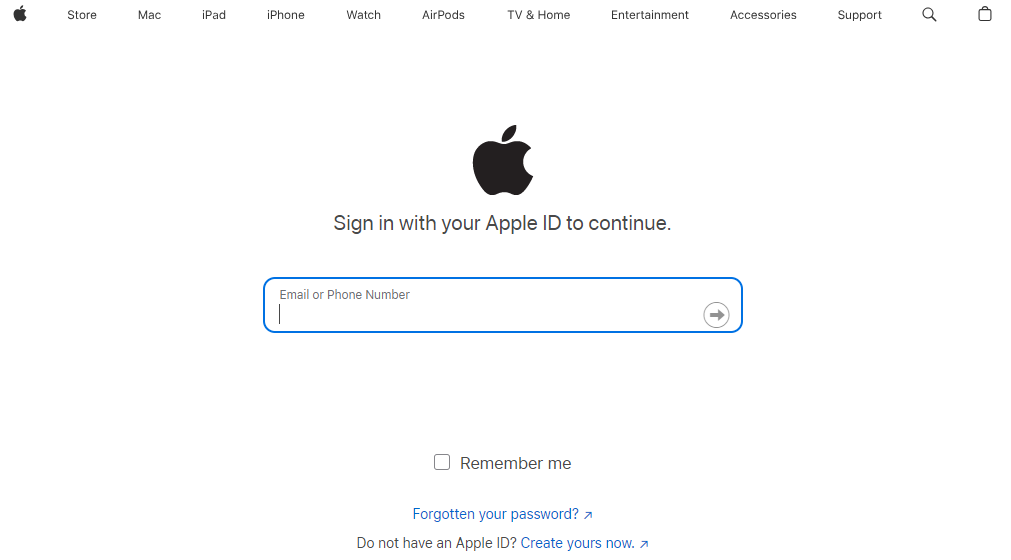Click the arrow button to continue sign-in

(x=716, y=315)
